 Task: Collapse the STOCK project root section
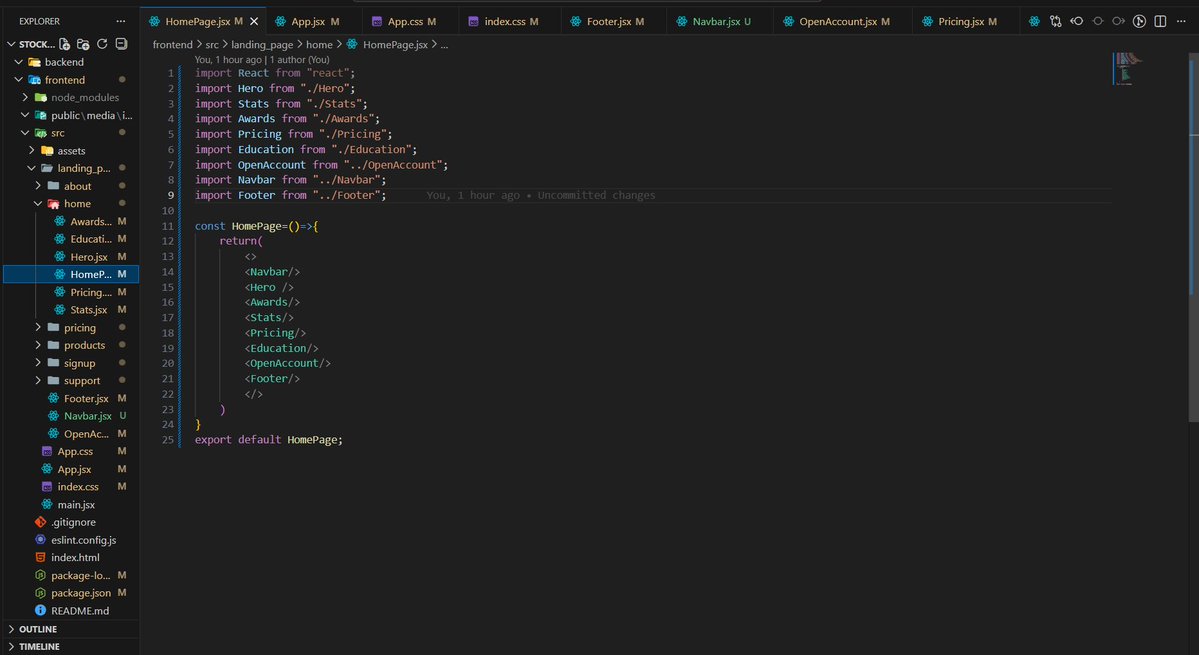(x=11, y=44)
